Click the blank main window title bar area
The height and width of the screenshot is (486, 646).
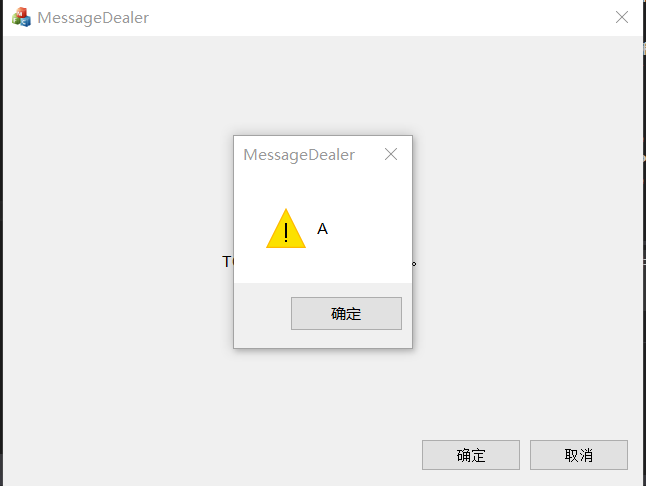(379, 18)
